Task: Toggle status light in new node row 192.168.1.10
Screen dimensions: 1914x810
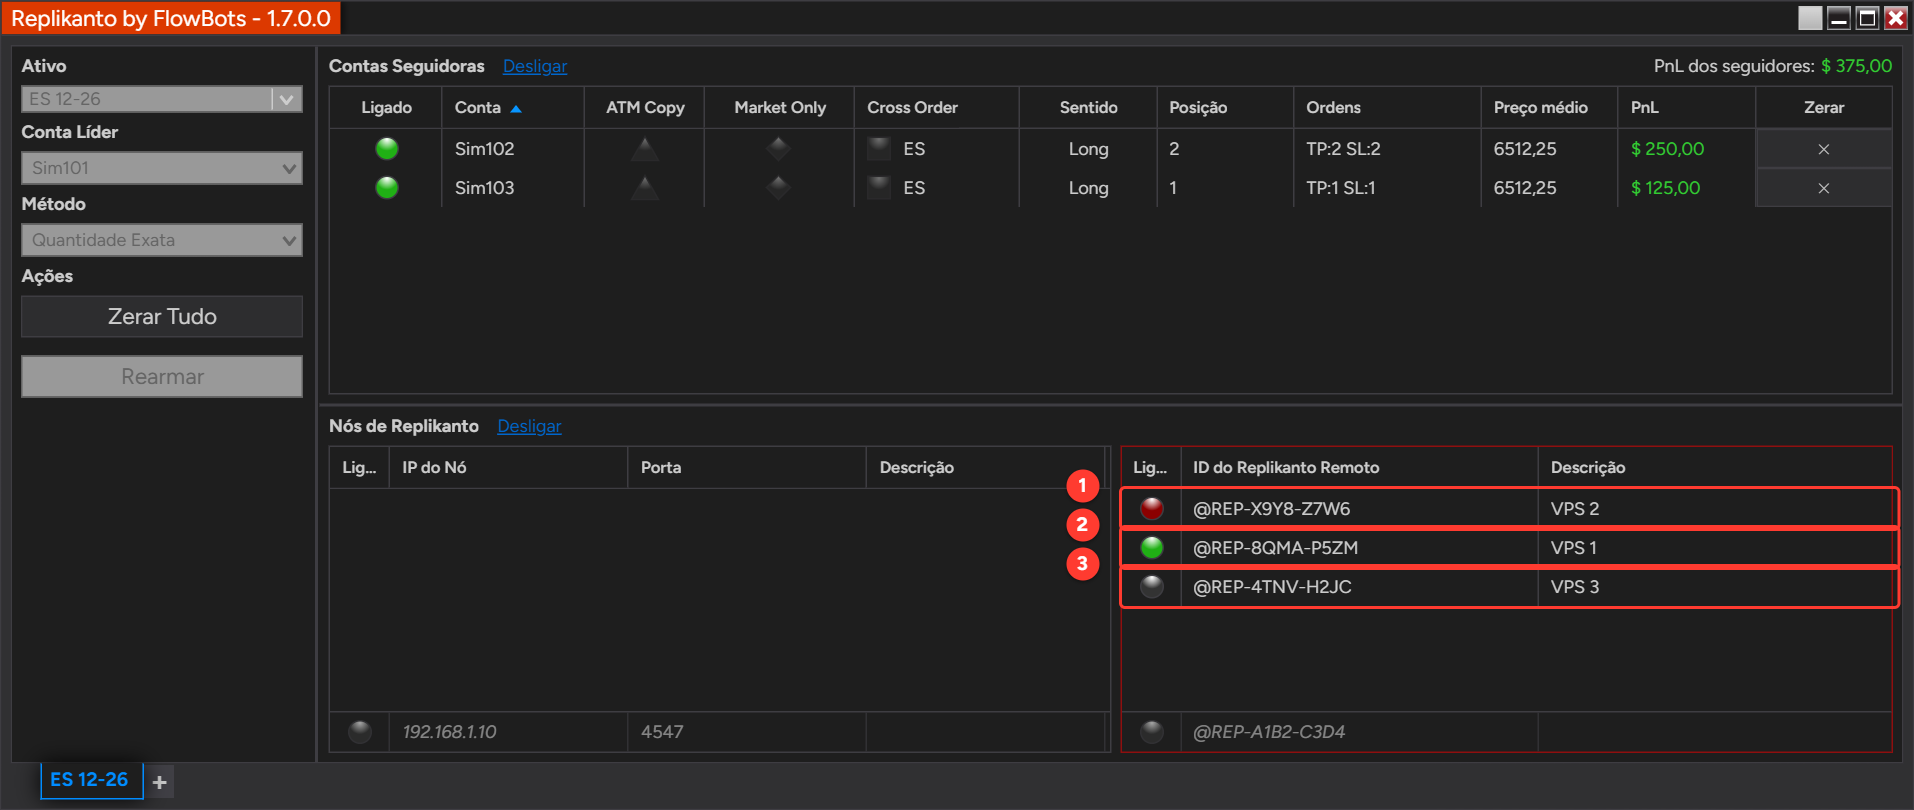Action: [x=360, y=732]
